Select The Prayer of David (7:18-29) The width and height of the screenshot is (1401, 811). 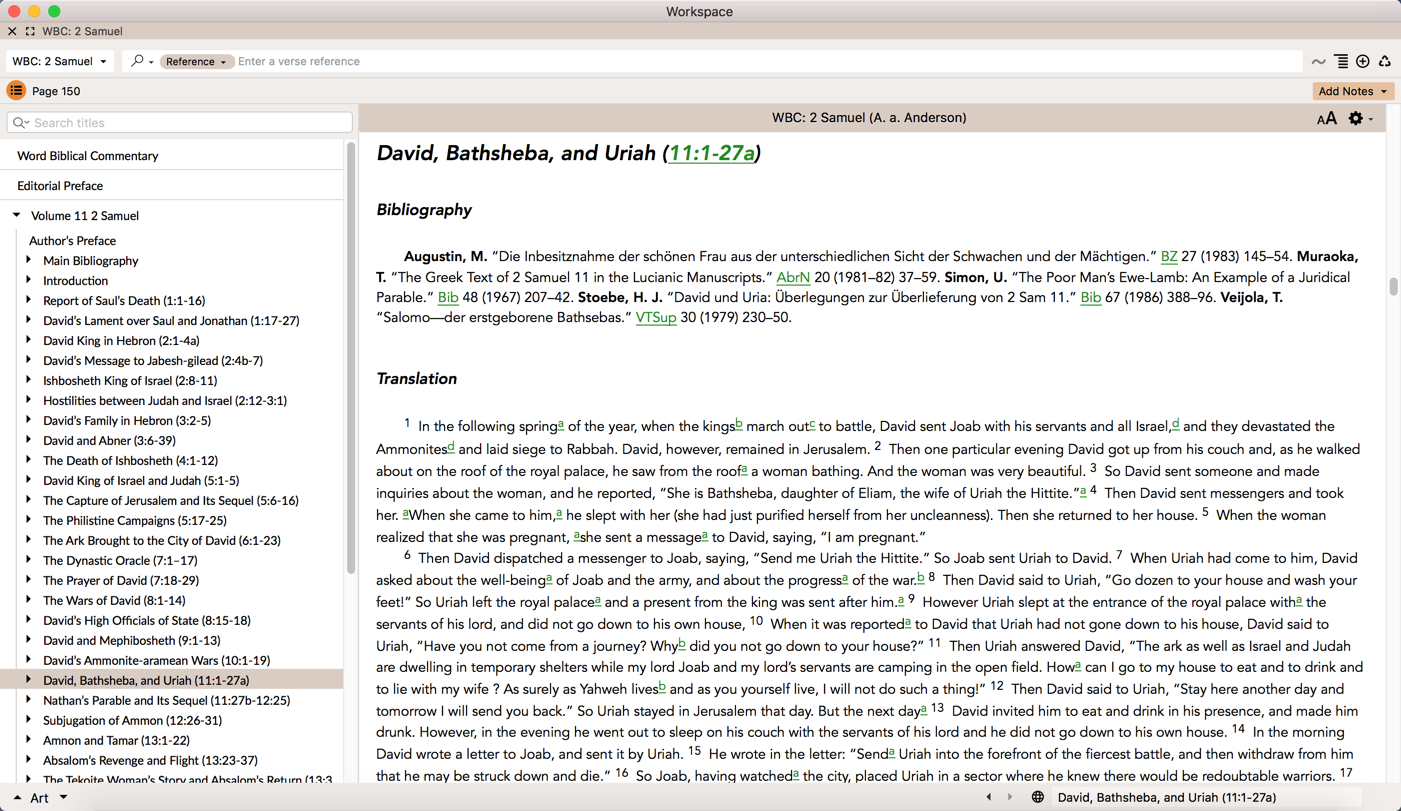[121, 581]
